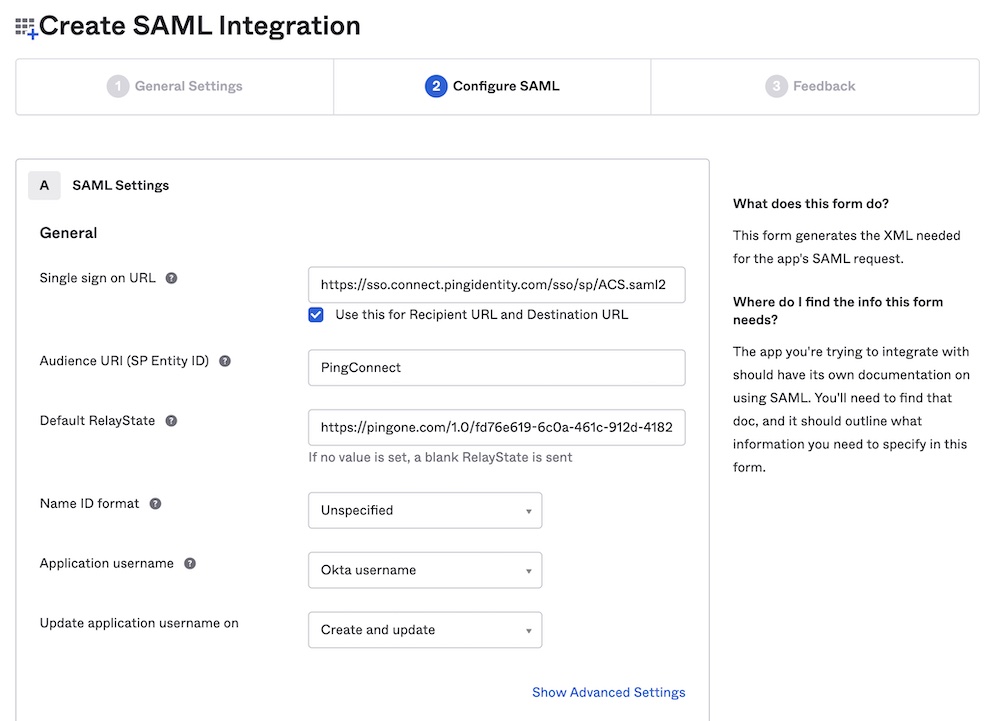
Task: Edit the Default RelayState value
Action: tap(496, 428)
